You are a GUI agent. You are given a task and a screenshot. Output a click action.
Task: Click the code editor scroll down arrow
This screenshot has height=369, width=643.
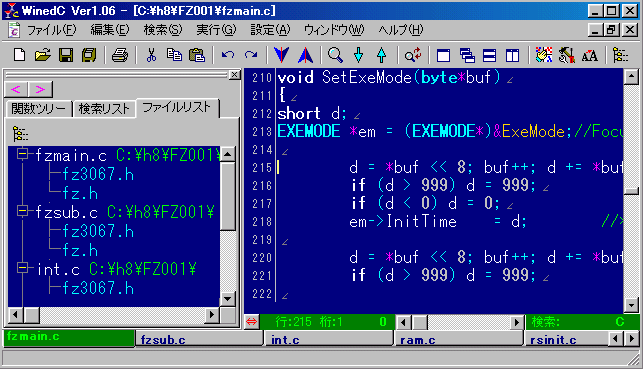click(631, 305)
